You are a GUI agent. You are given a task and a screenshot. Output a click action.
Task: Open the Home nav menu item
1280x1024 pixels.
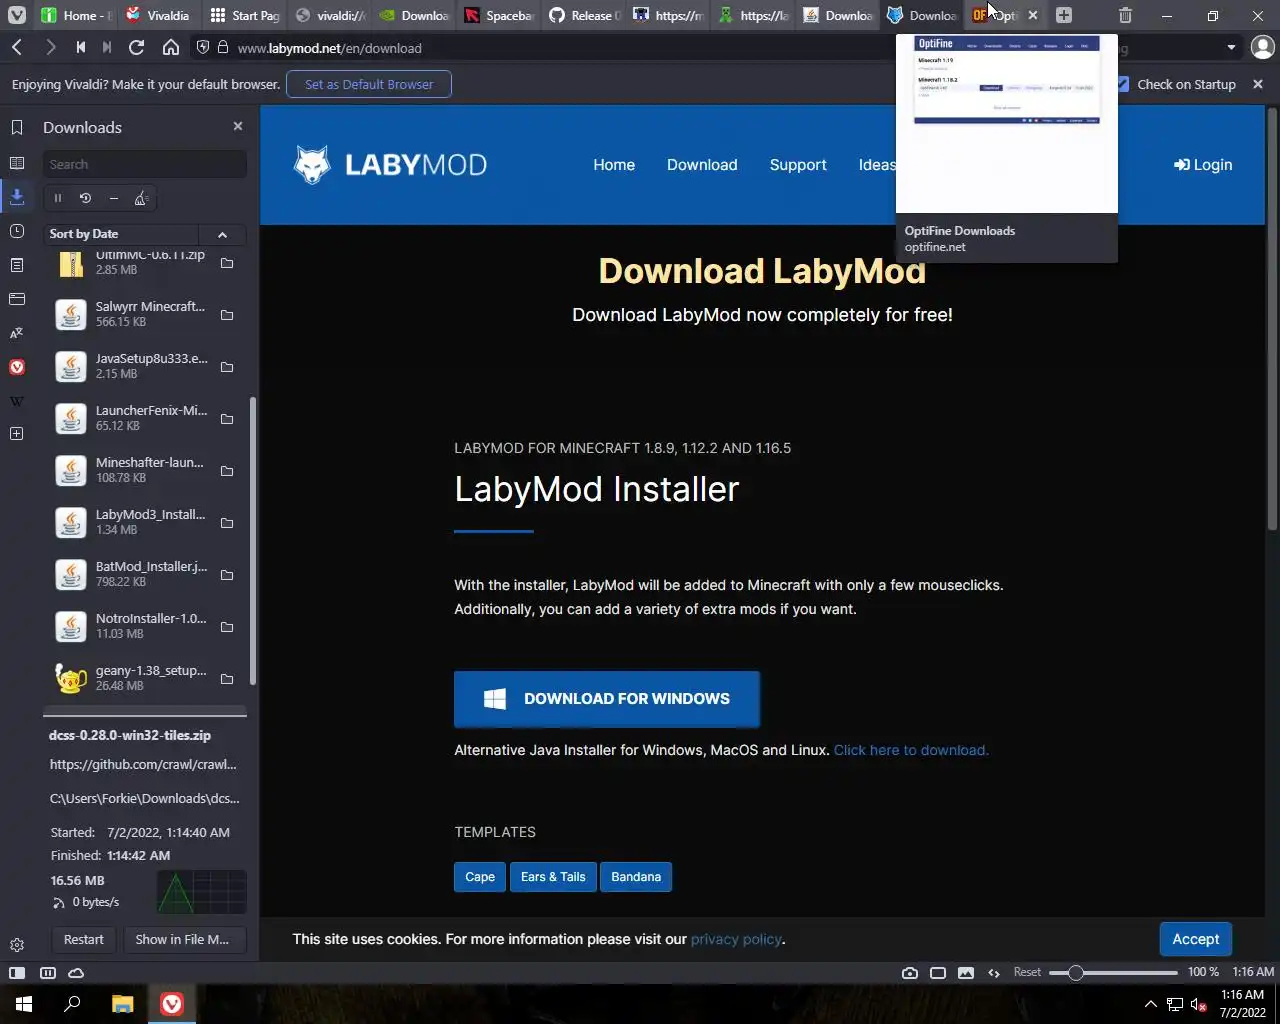tap(614, 165)
